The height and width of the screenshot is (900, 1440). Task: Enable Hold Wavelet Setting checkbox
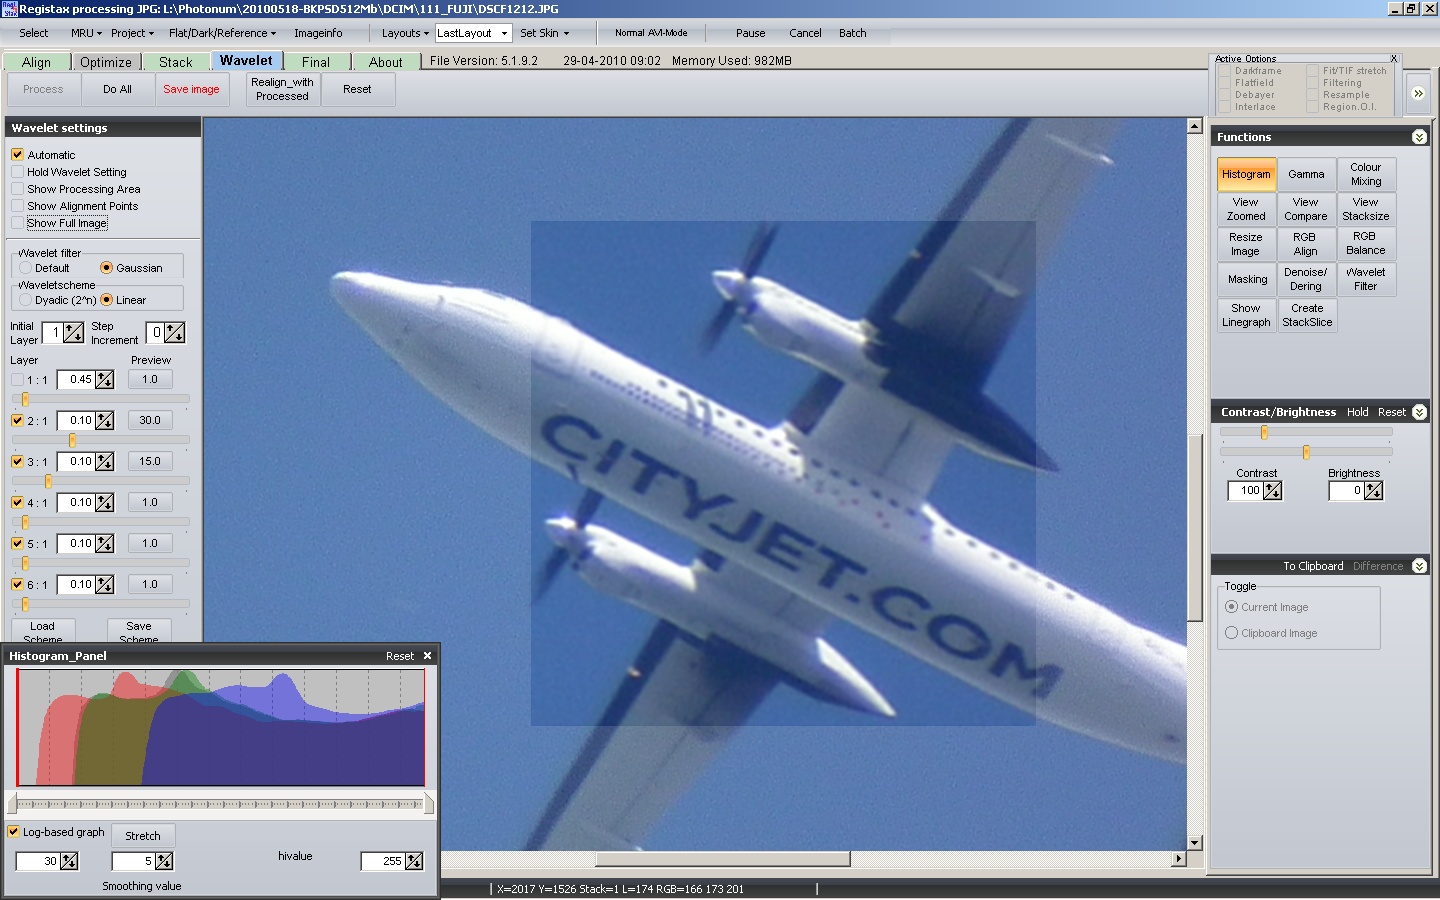click(17, 172)
